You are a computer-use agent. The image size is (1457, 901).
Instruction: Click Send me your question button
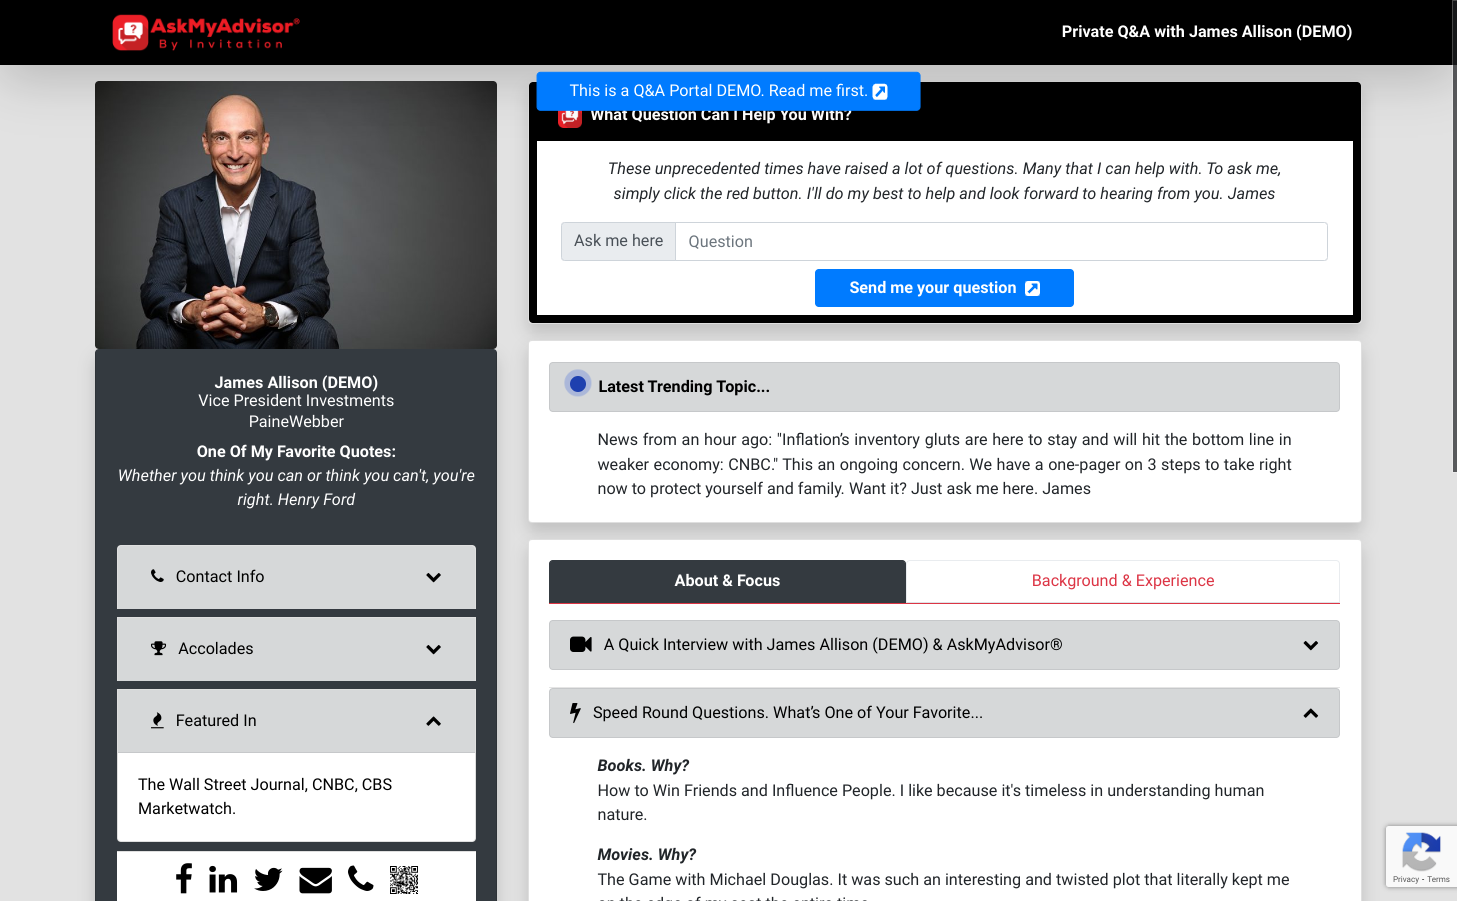(944, 288)
